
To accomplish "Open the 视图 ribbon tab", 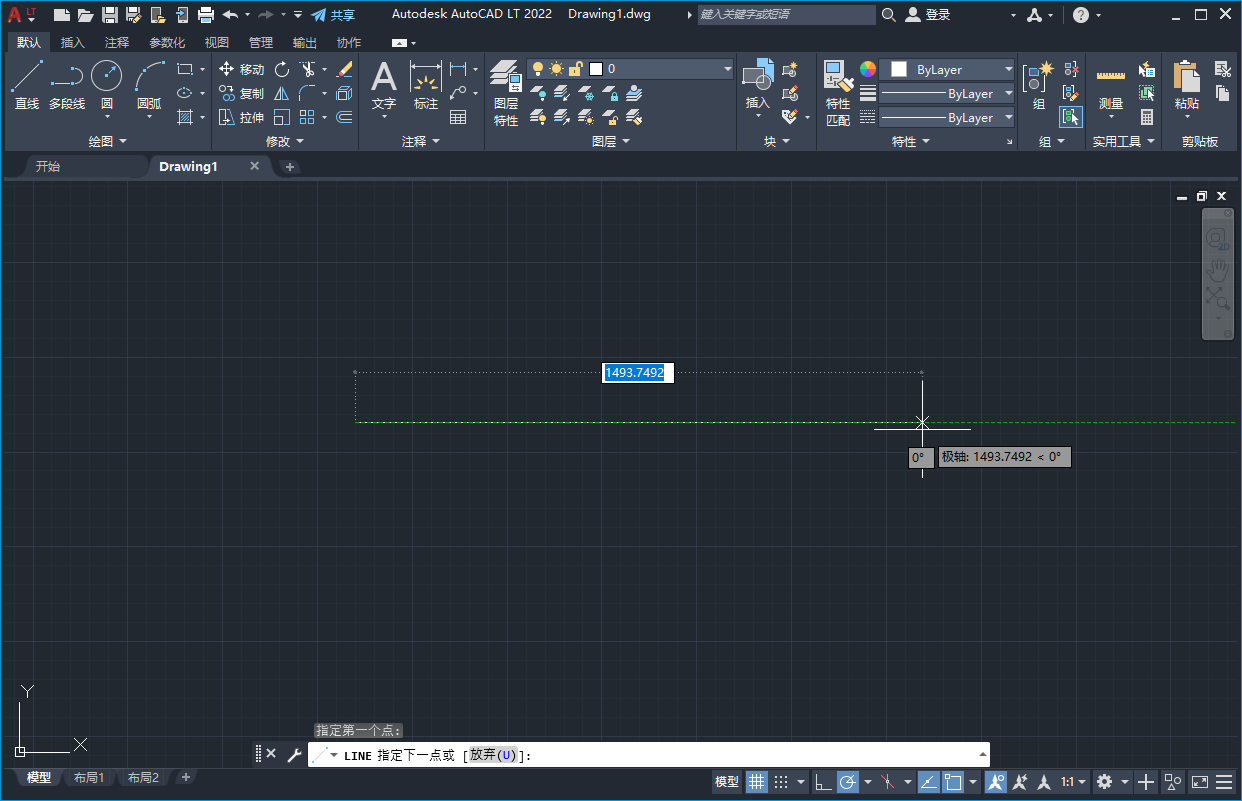I will pos(215,42).
